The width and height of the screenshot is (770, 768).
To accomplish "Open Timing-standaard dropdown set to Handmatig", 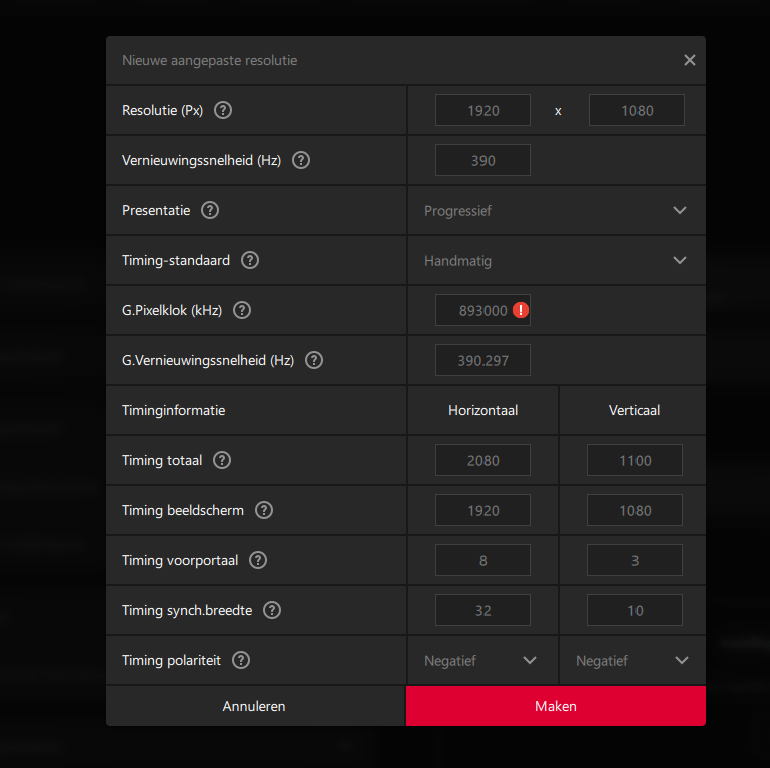I will [x=556, y=260].
